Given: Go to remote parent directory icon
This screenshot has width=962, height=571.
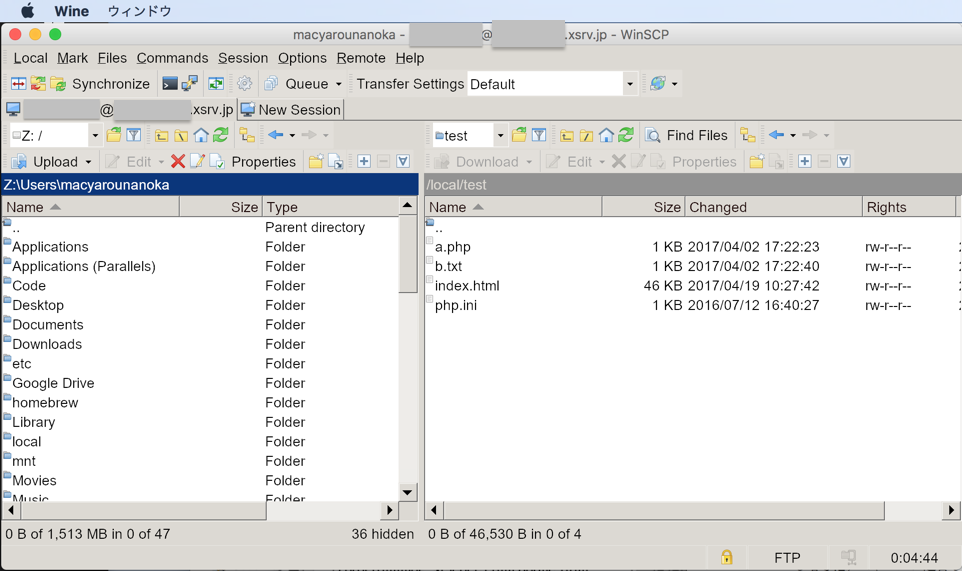Looking at the screenshot, I should point(567,136).
